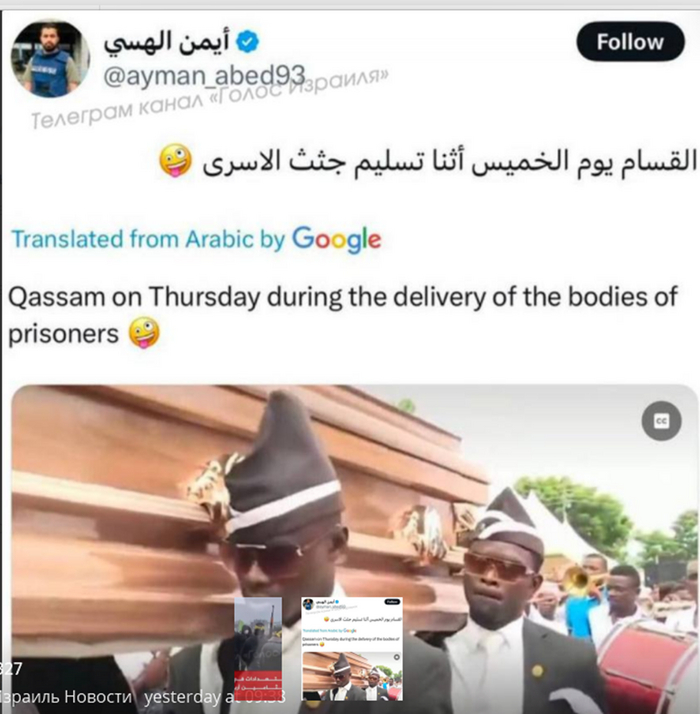Click the Израиль Новости channel name

pos(66,697)
